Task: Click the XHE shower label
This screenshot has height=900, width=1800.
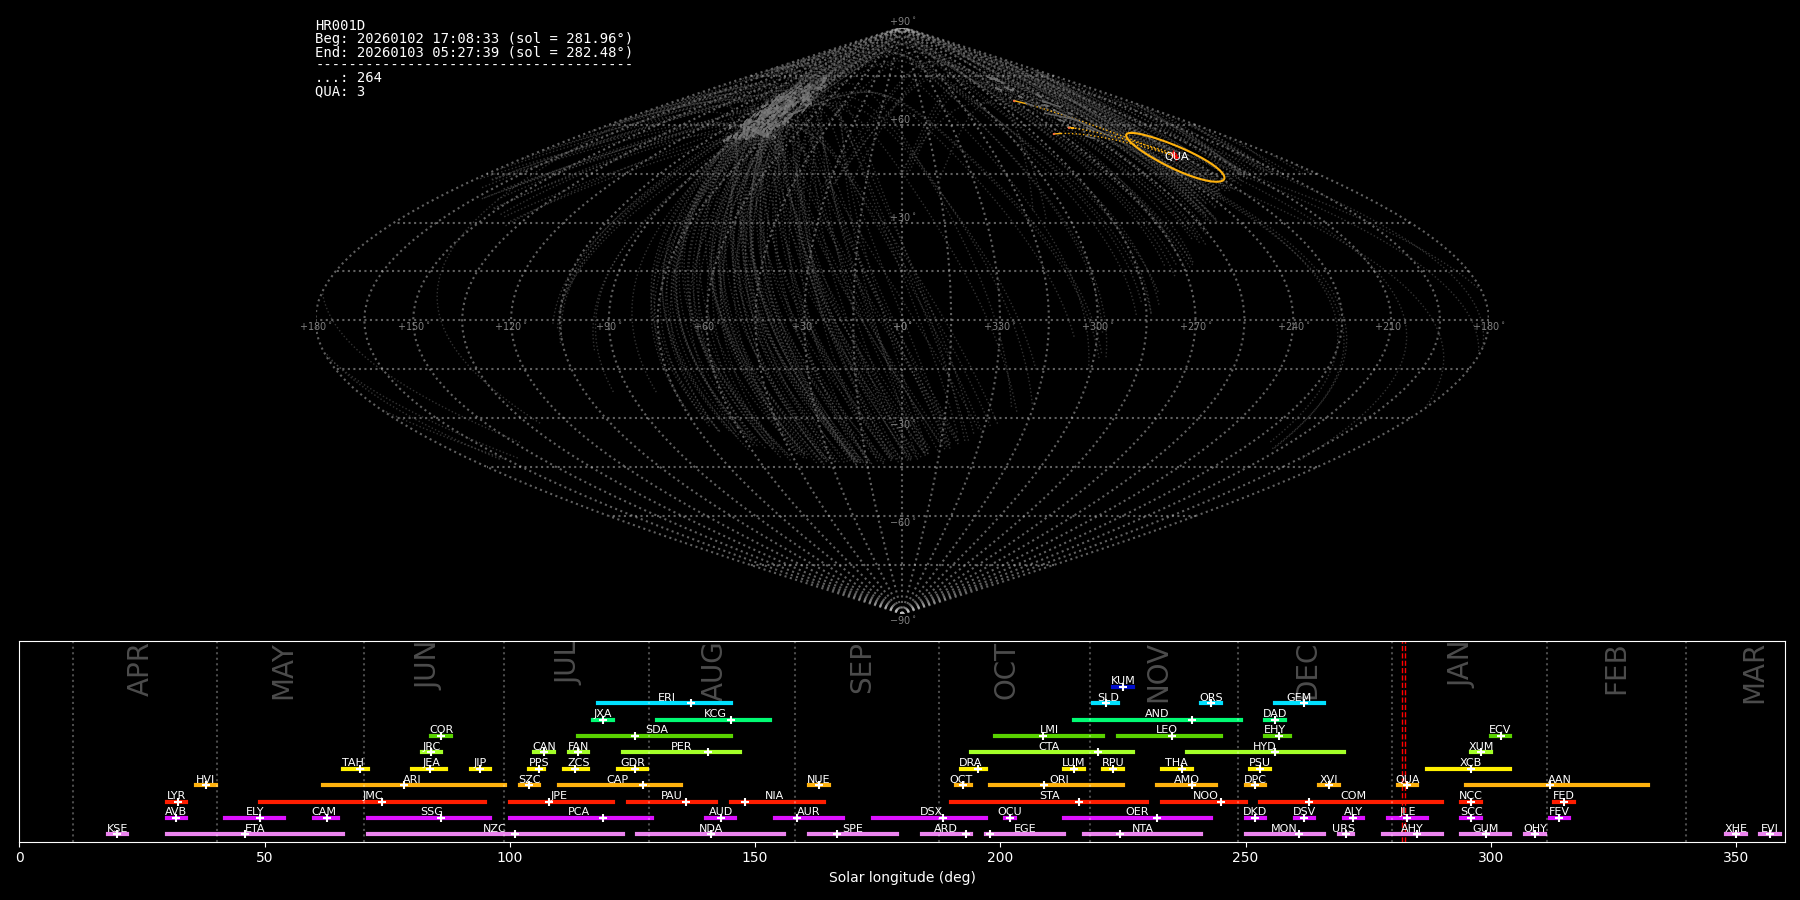Action: [1735, 829]
